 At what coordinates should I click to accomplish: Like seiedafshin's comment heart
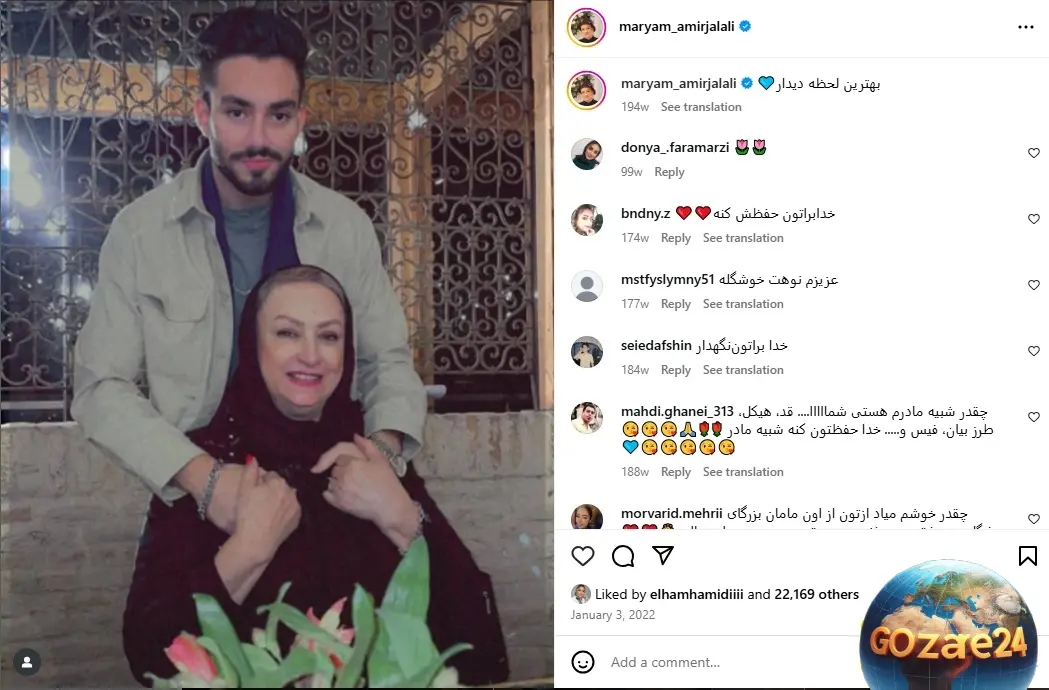1034,351
